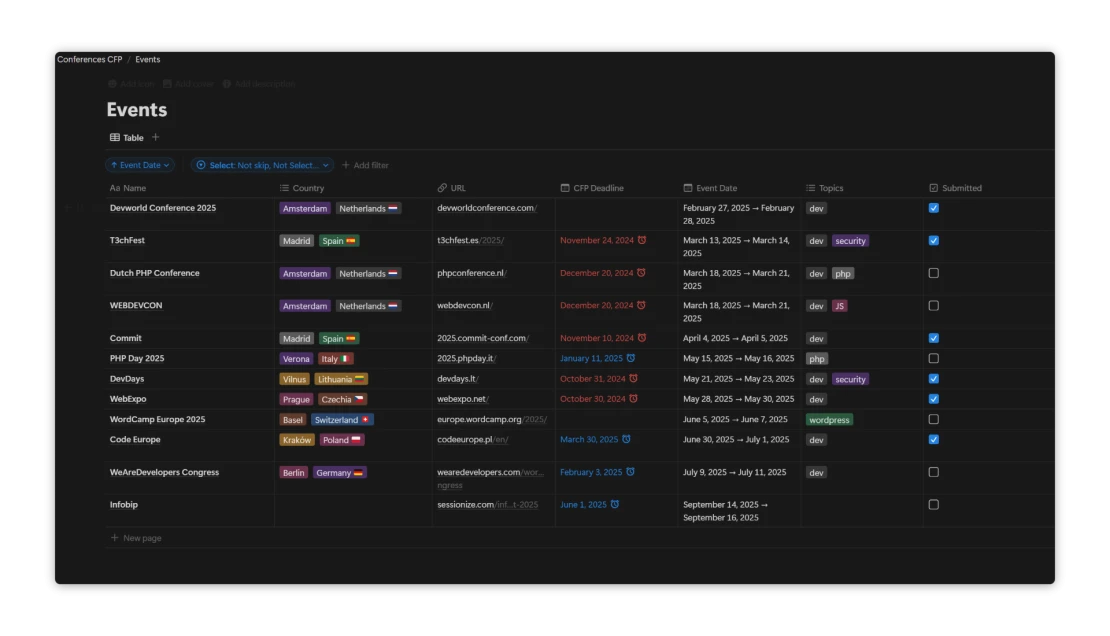1110x636 pixels.
Task: Click the checkbox icon in Submitted column header
Action: tap(934, 188)
